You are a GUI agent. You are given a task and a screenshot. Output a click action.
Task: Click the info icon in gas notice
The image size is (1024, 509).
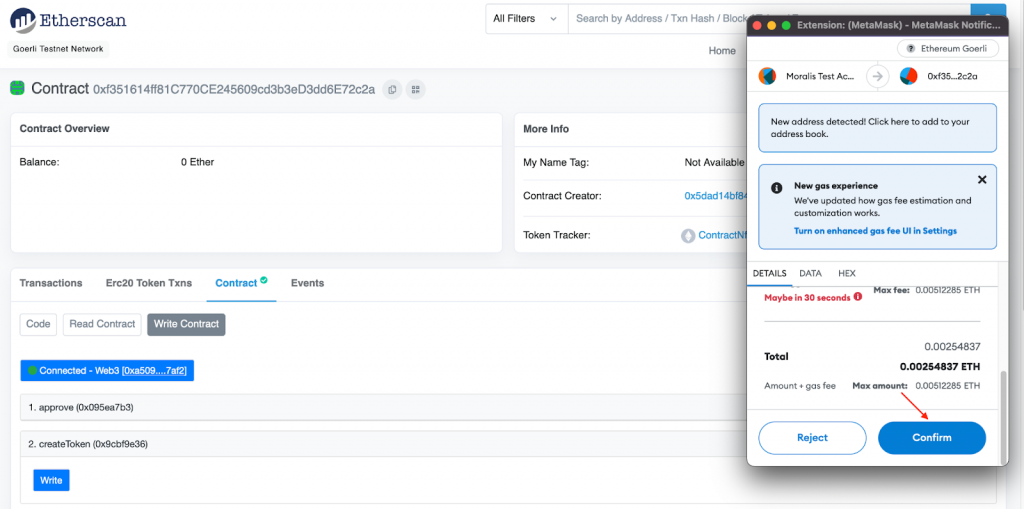click(x=776, y=188)
